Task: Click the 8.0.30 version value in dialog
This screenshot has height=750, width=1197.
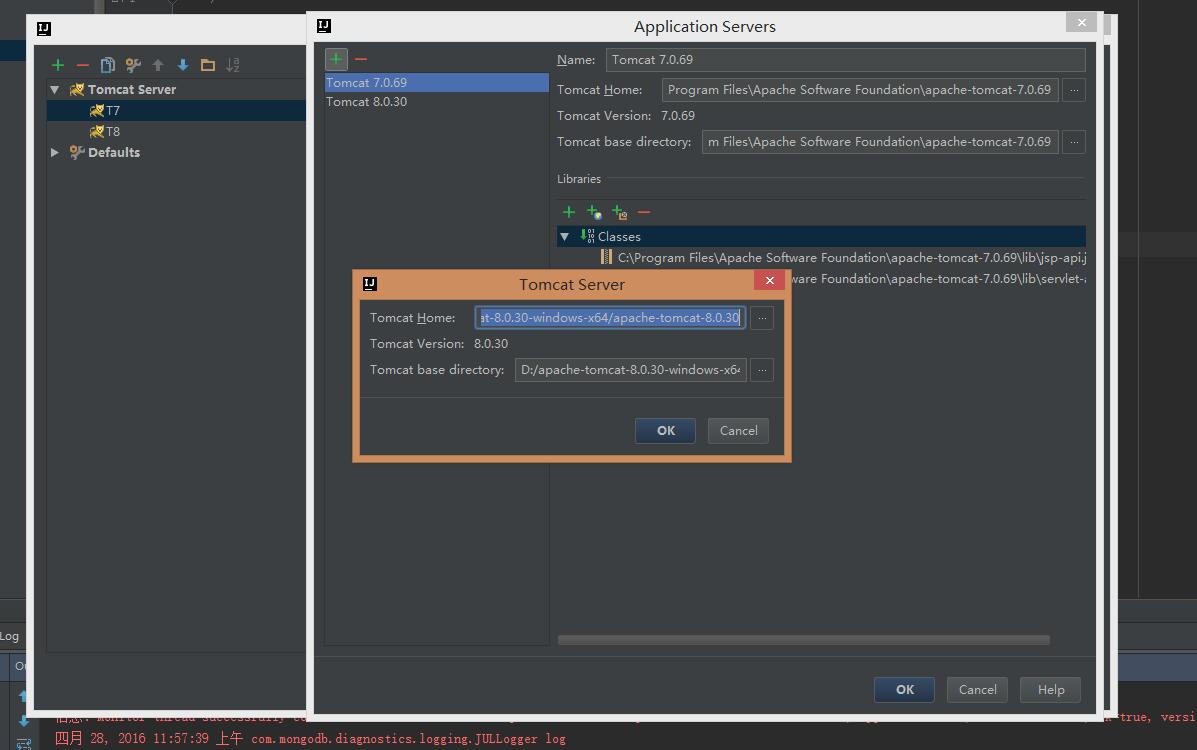Action: (491, 344)
